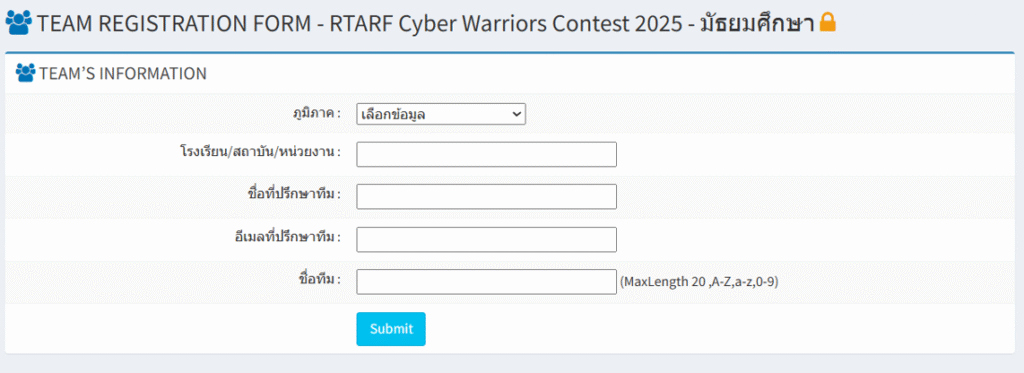Click the ภูมิภาค label text
Image resolution: width=1024 pixels, height=373 pixels.
point(317,113)
